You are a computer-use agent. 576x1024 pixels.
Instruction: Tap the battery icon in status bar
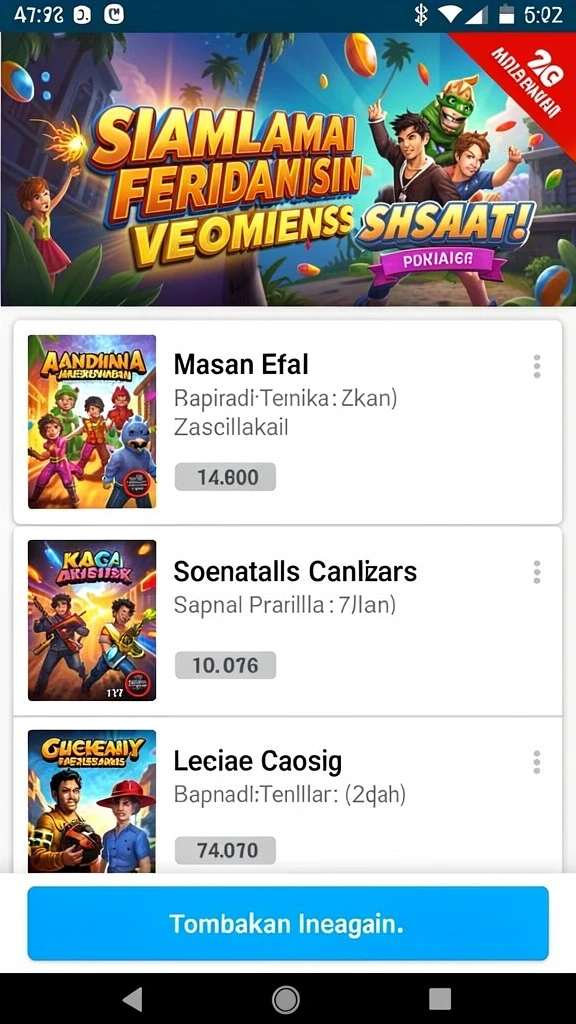506,14
